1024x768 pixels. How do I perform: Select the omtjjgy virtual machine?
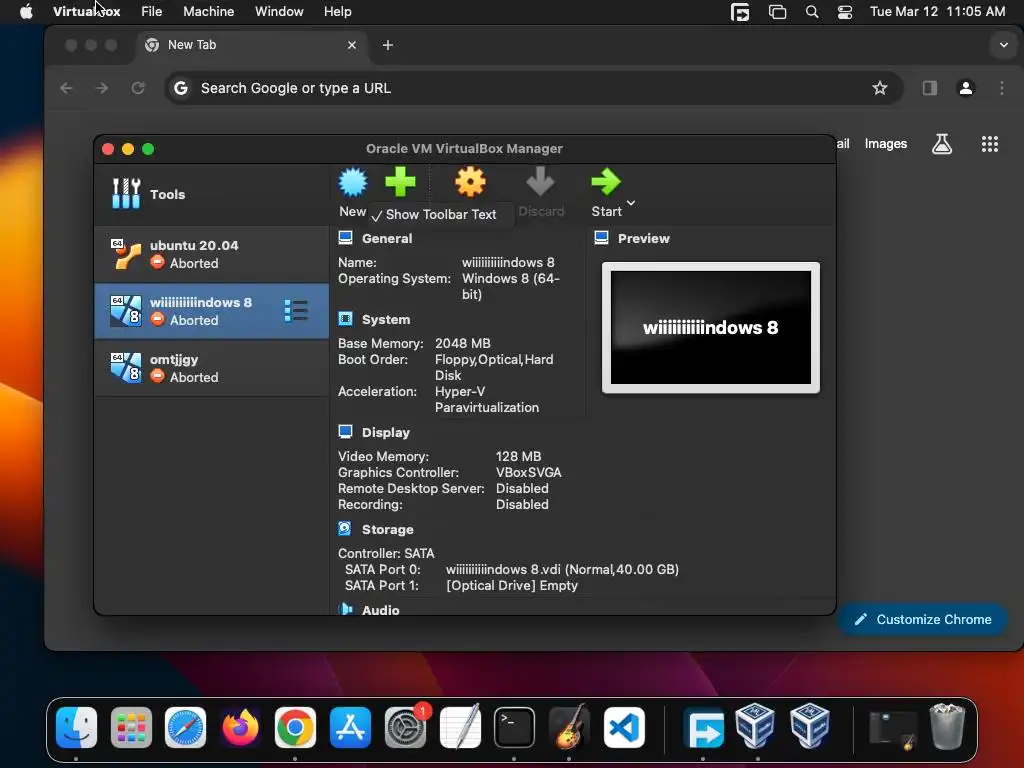point(212,368)
